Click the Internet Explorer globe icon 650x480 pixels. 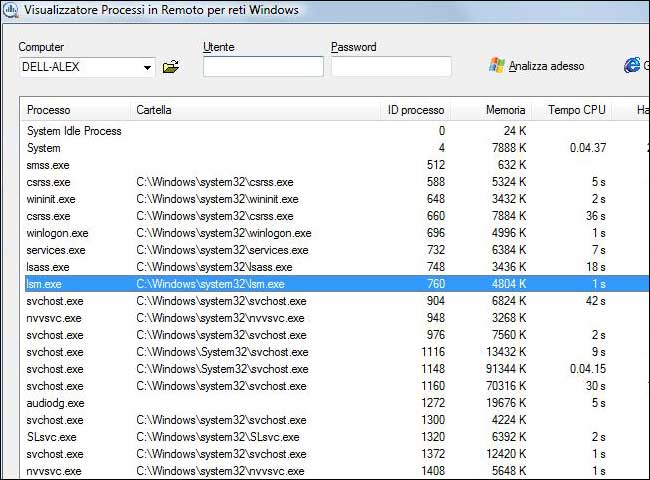[632, 66]
